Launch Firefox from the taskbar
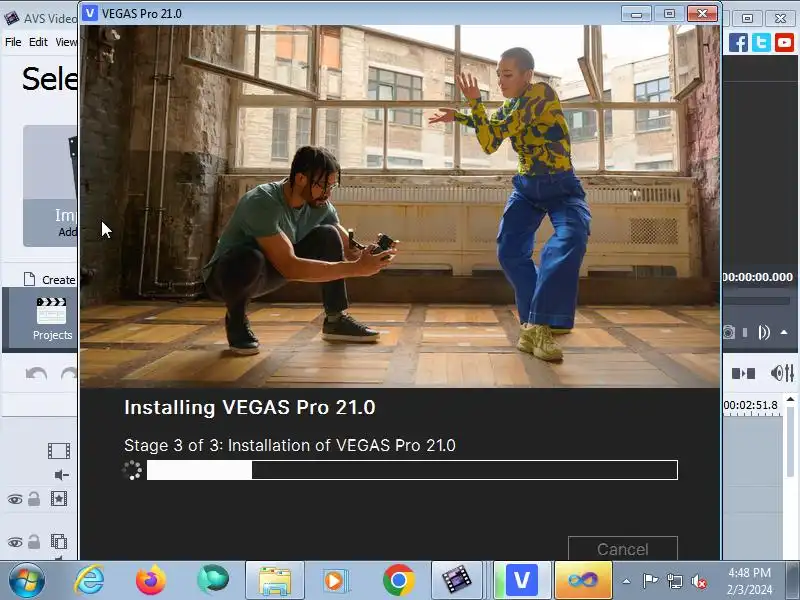This screenshot has width=800, height=600. (x=151, y=580)
